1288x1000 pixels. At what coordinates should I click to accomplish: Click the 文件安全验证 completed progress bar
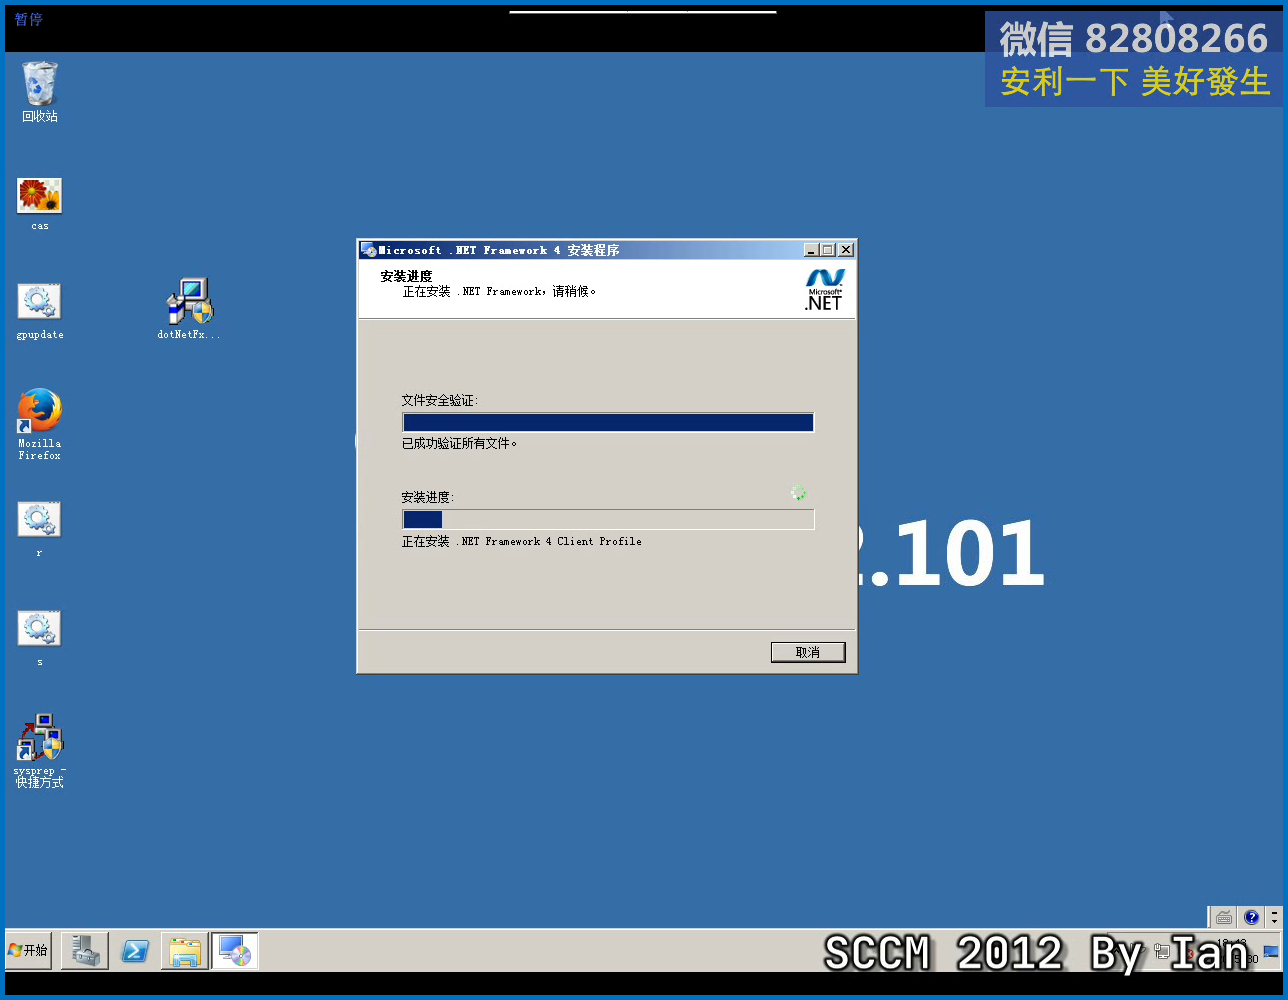[608, 422]
